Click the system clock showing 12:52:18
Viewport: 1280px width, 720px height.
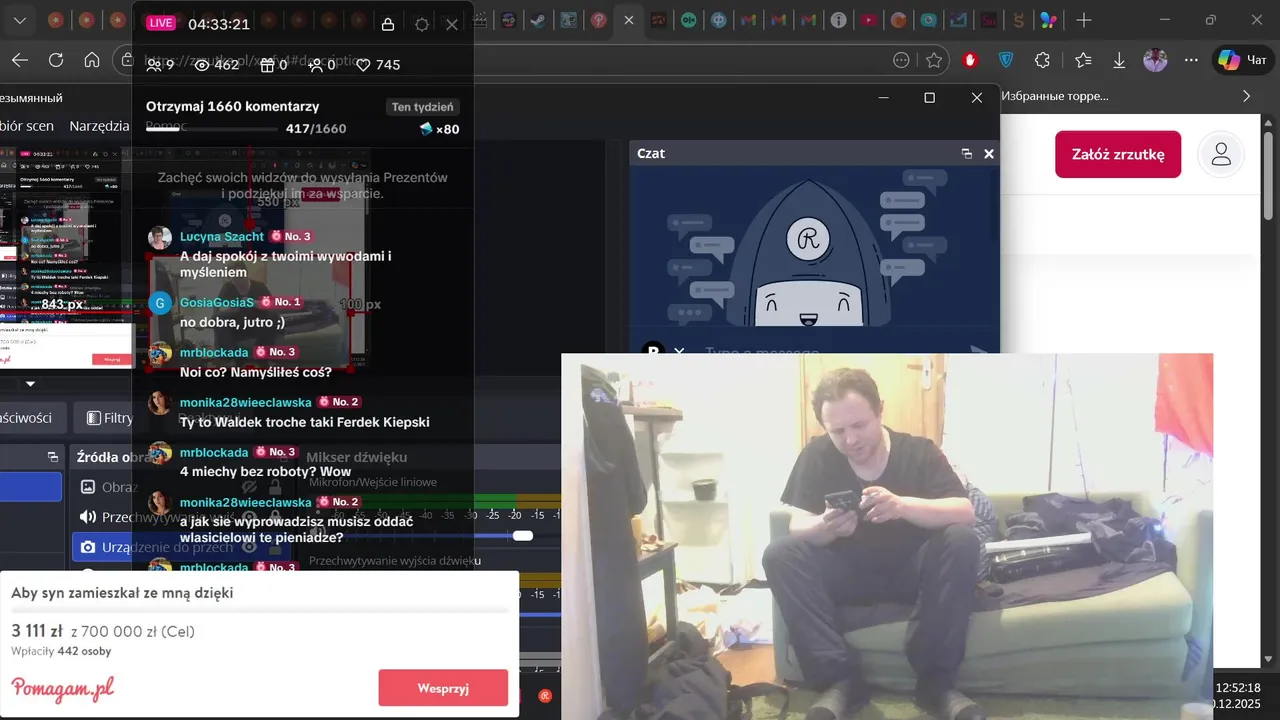tap(1237, 688)
